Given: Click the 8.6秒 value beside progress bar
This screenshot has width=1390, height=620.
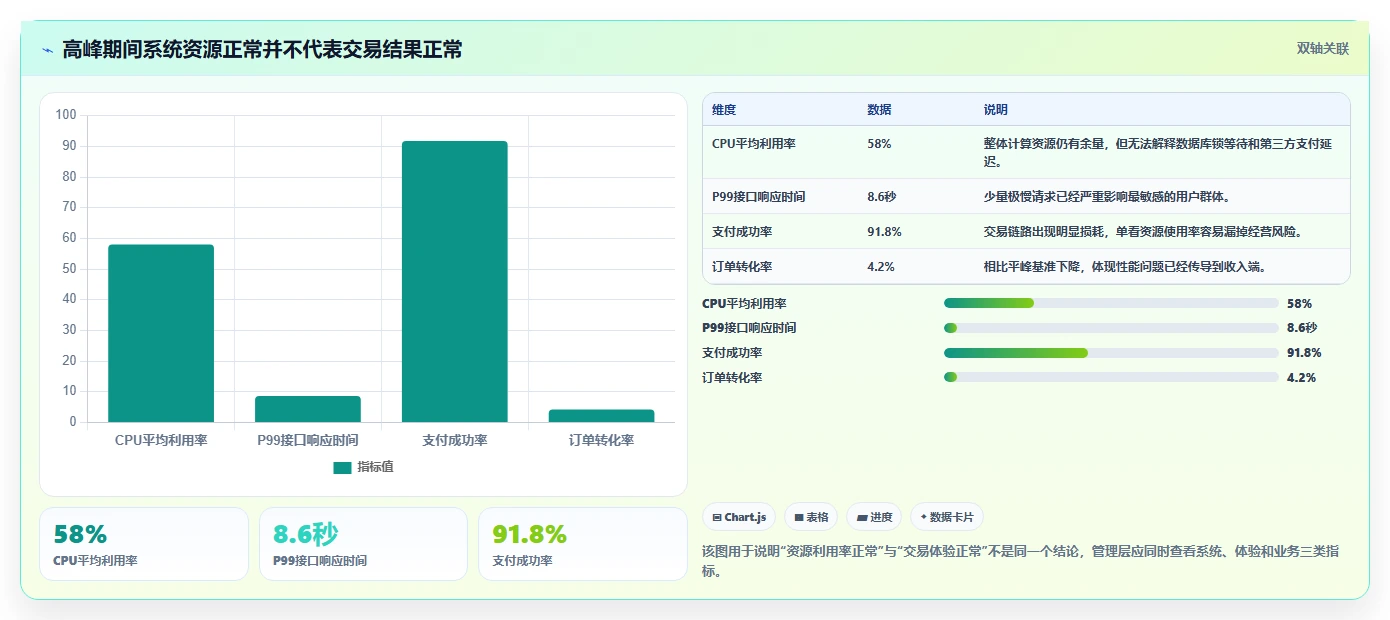Looking at the screenshot, I should [x=1302, y=328].
